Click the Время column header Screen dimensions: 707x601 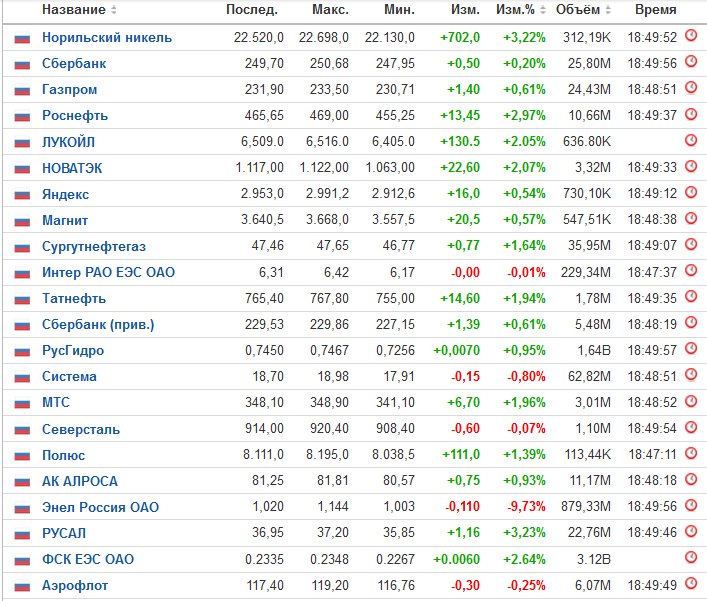(x=656, y=9)
